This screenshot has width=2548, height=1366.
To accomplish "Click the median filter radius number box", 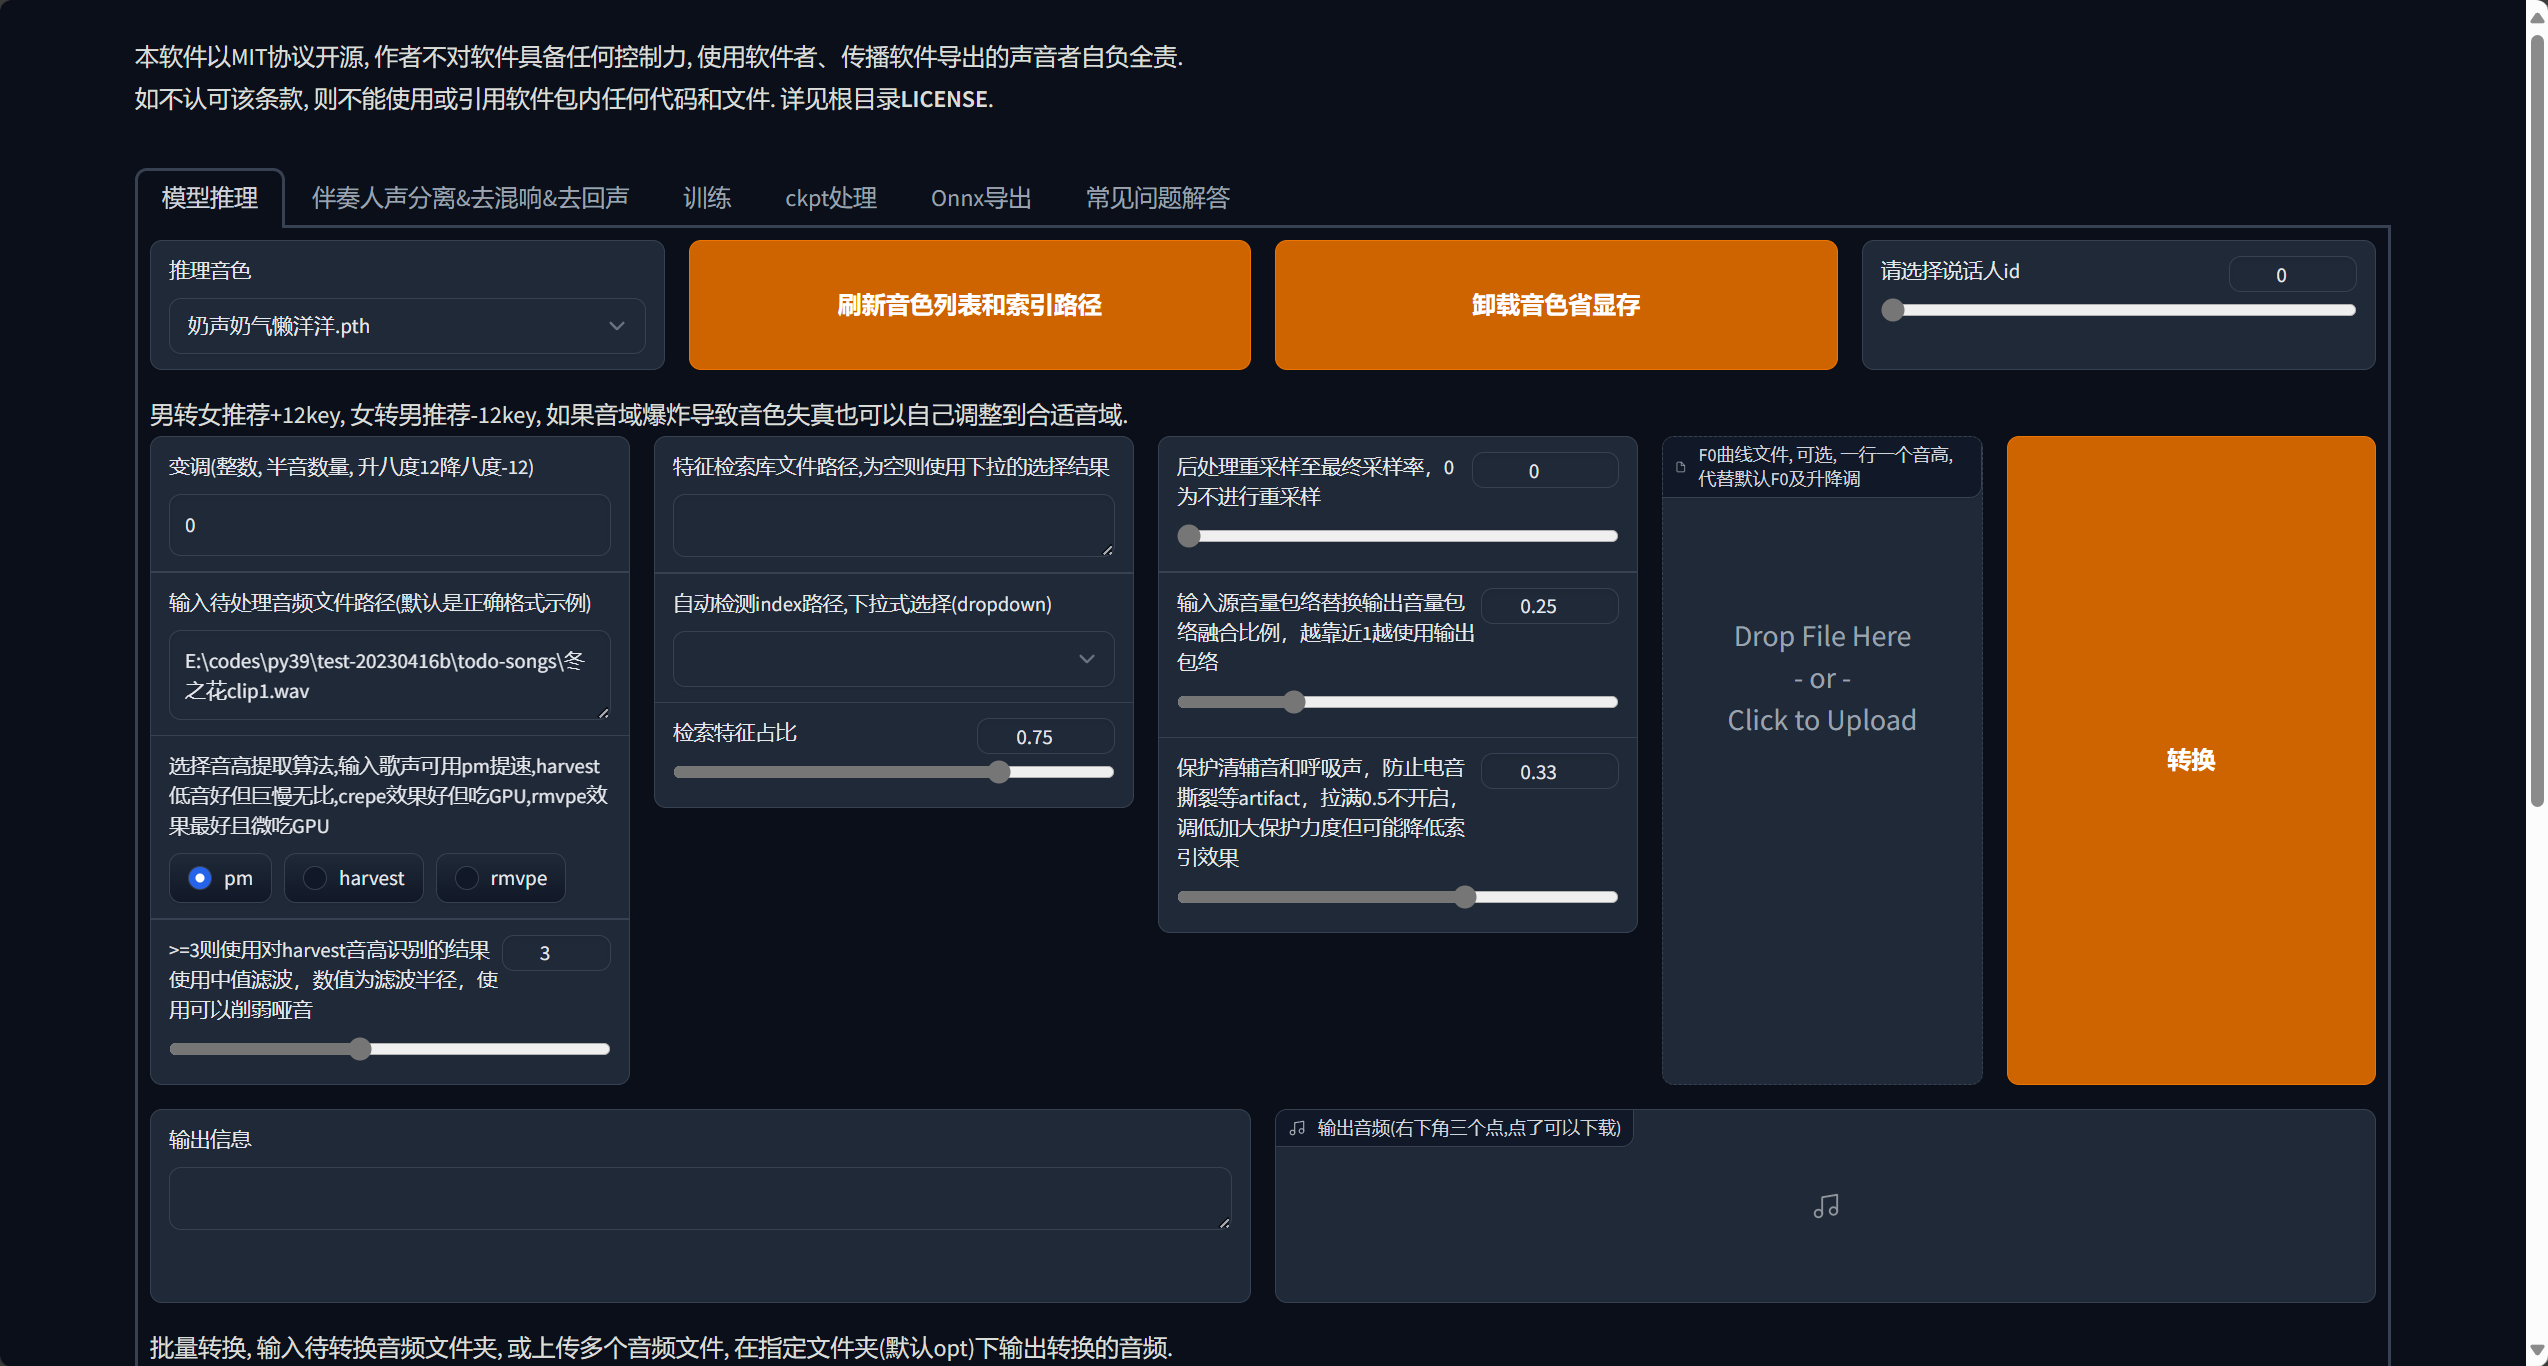I will click(556, 953).
